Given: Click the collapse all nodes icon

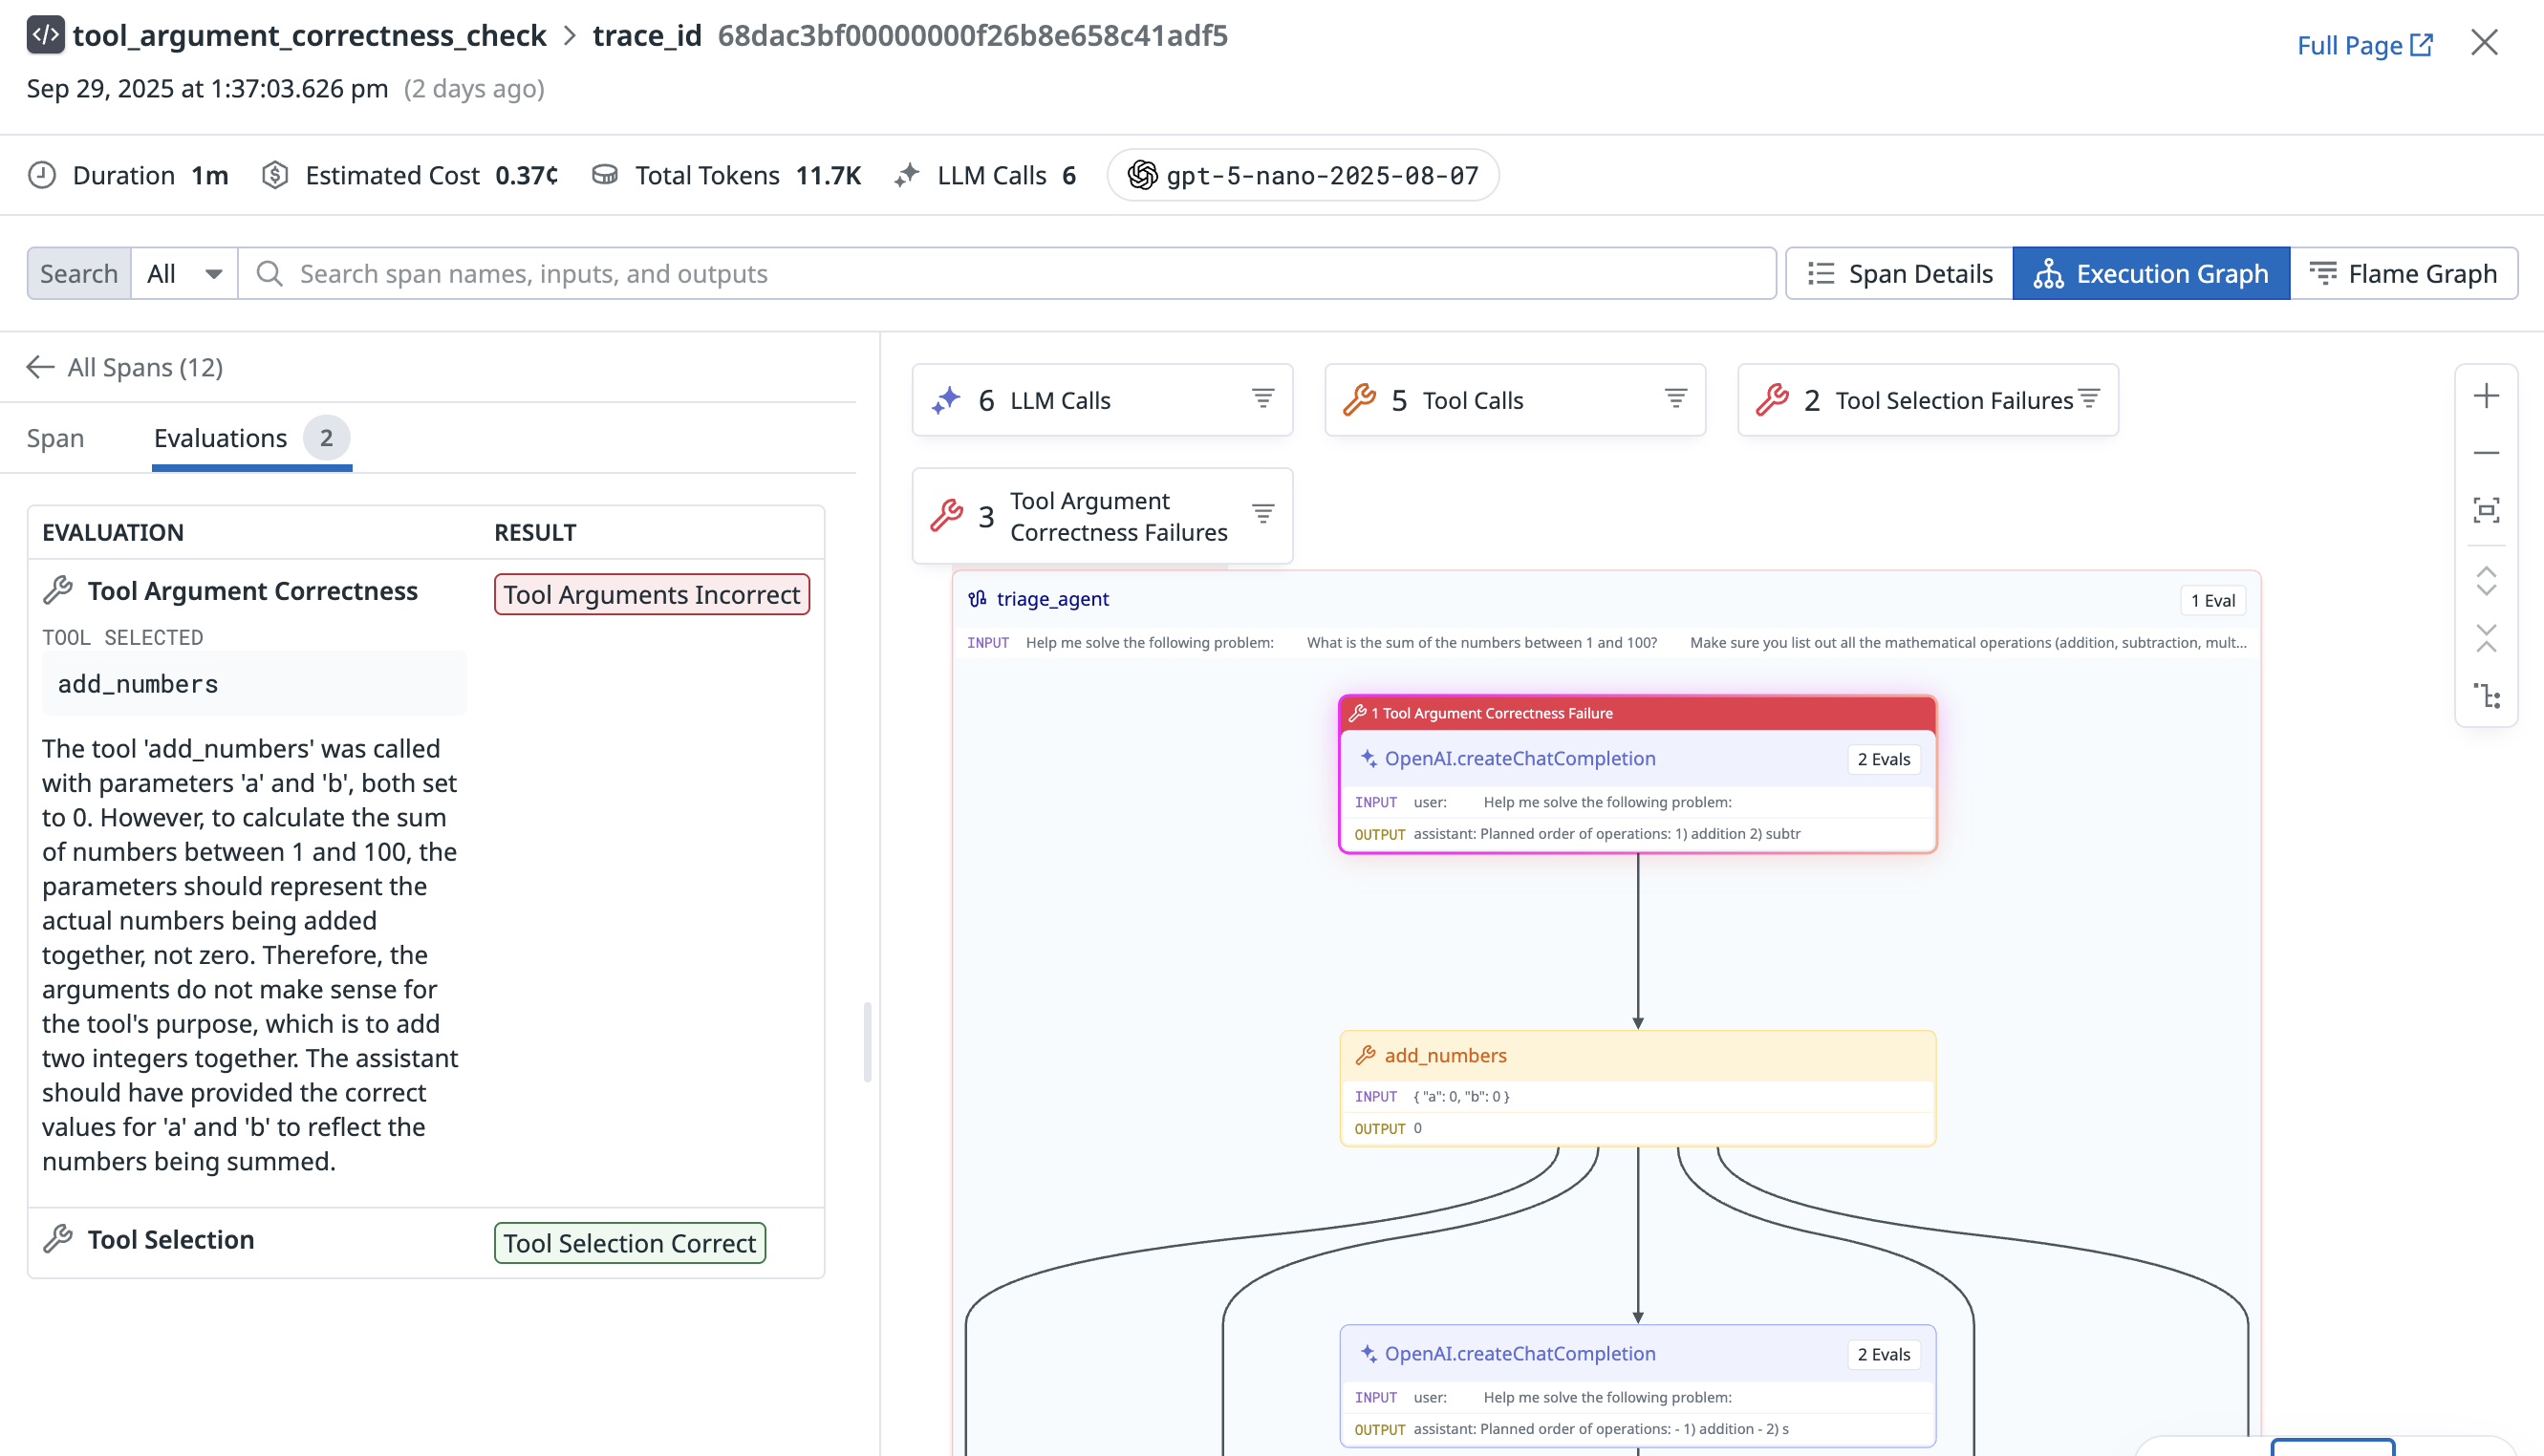Looking at the screenshot, I should pyautogui.click(x=2486, y=638).
